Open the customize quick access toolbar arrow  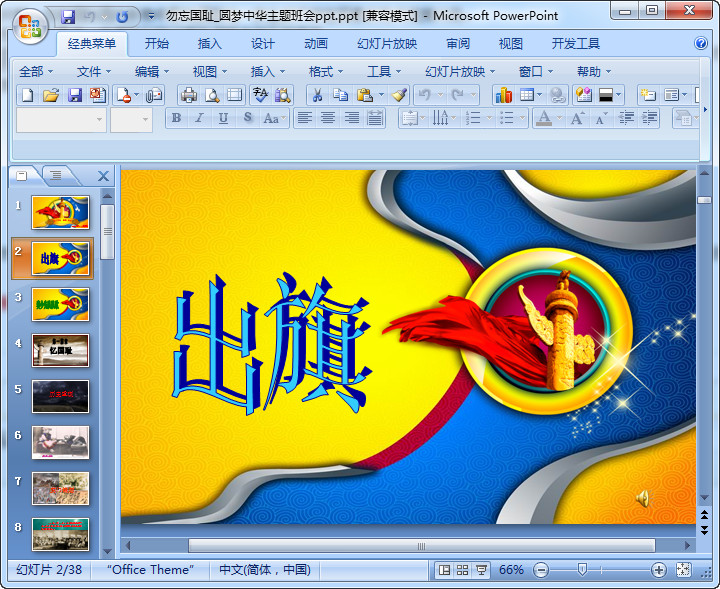[x=151, y=17]
